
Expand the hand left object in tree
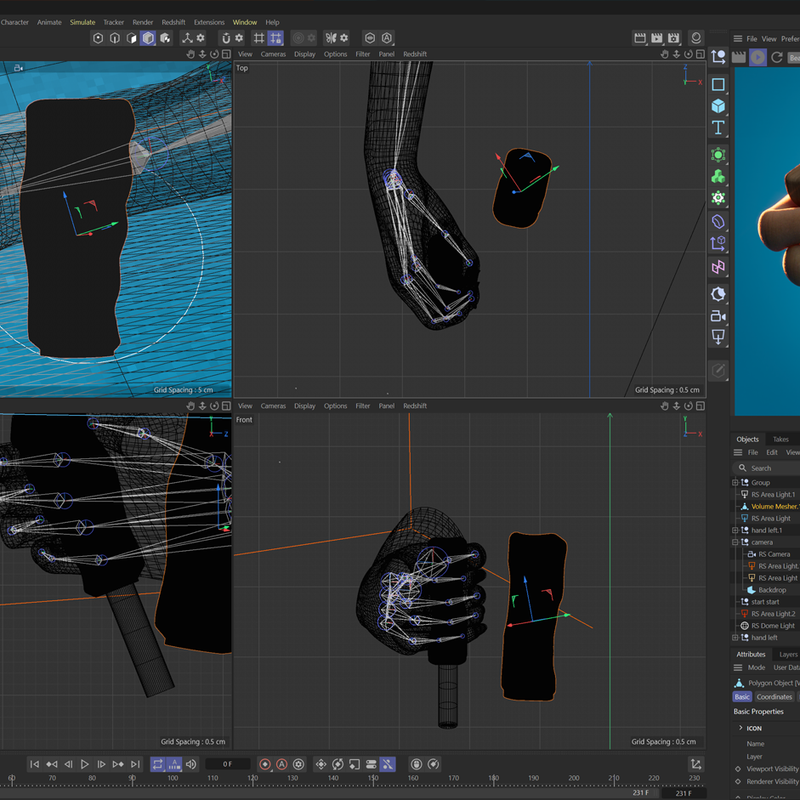tap(735, 638)
